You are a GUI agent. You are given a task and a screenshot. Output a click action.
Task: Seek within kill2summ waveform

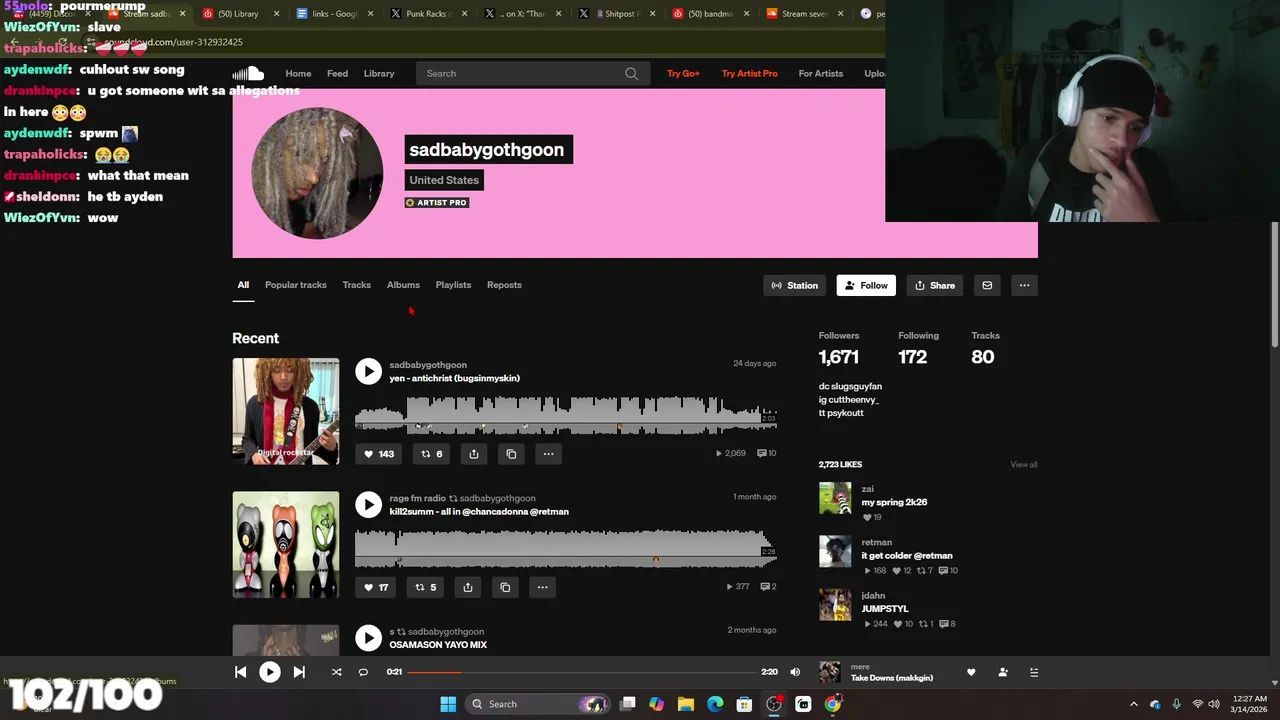[566, 547]
